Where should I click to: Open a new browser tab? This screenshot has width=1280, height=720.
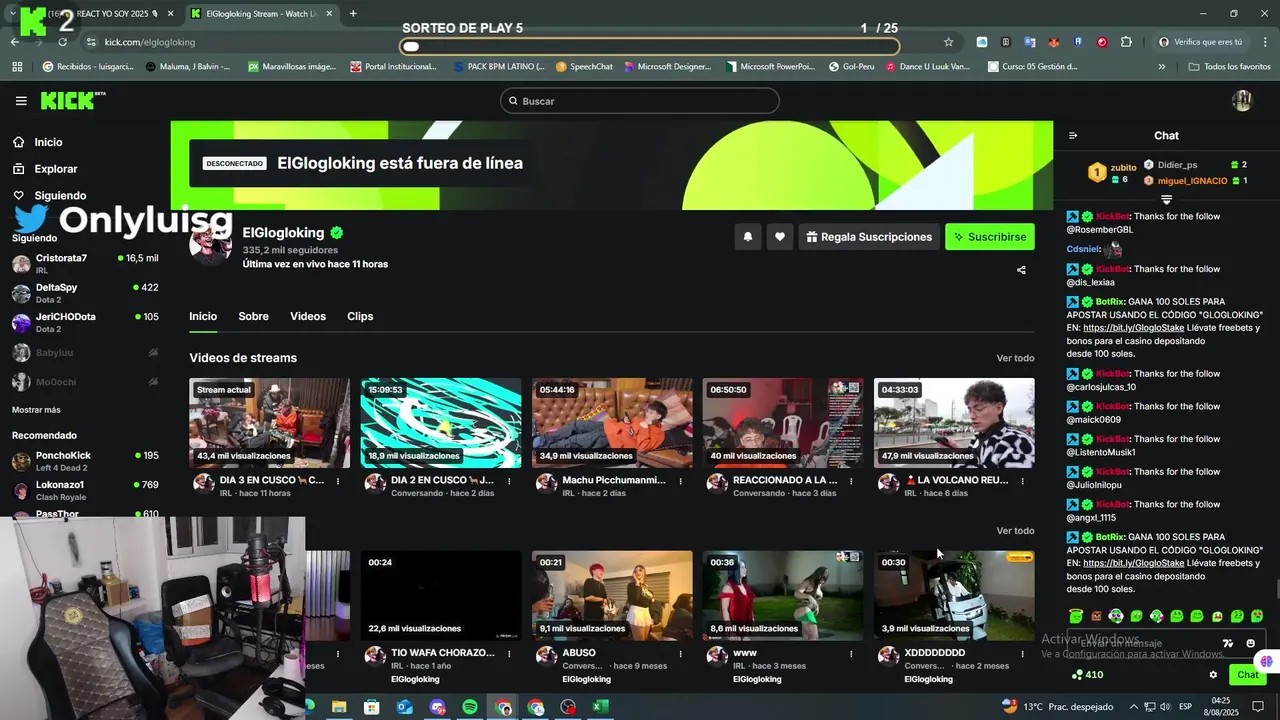pos(353,14)
